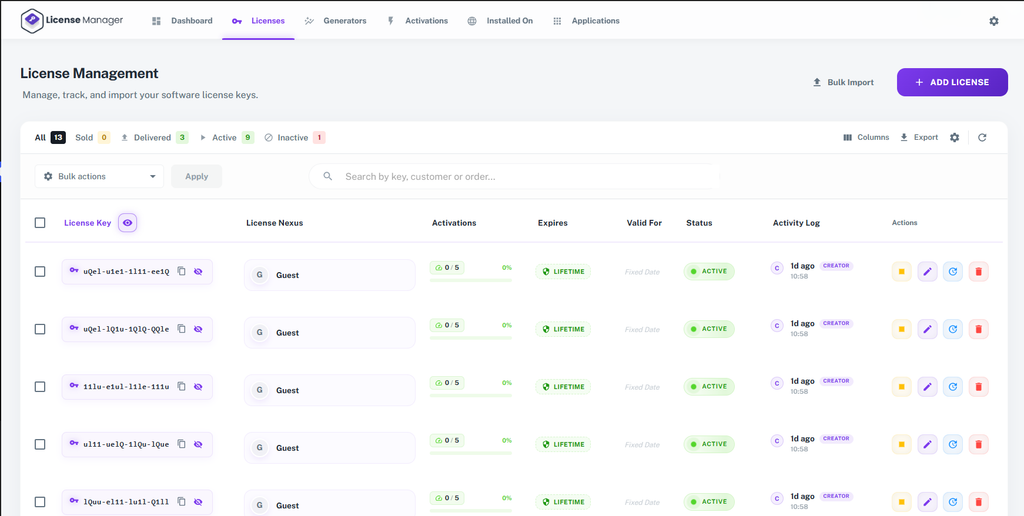
Task: Click blue renew icon for lQuu-el11-lu1l-Q1ll
Action: (952, 502)
